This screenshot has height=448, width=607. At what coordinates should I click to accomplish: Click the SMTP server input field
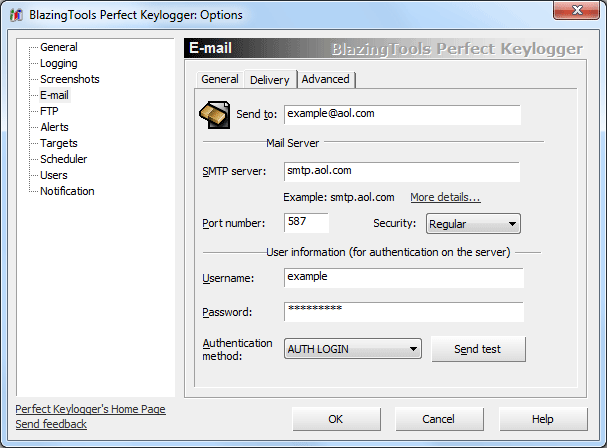click(401, 172)
